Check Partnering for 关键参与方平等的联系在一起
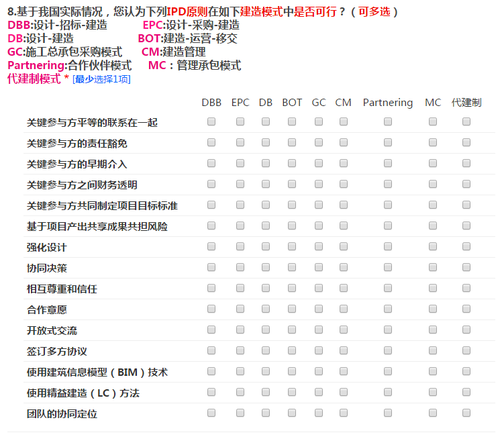The height and width of the screenshot is (434, 500). pyautogui.click(x=388, y=122)
